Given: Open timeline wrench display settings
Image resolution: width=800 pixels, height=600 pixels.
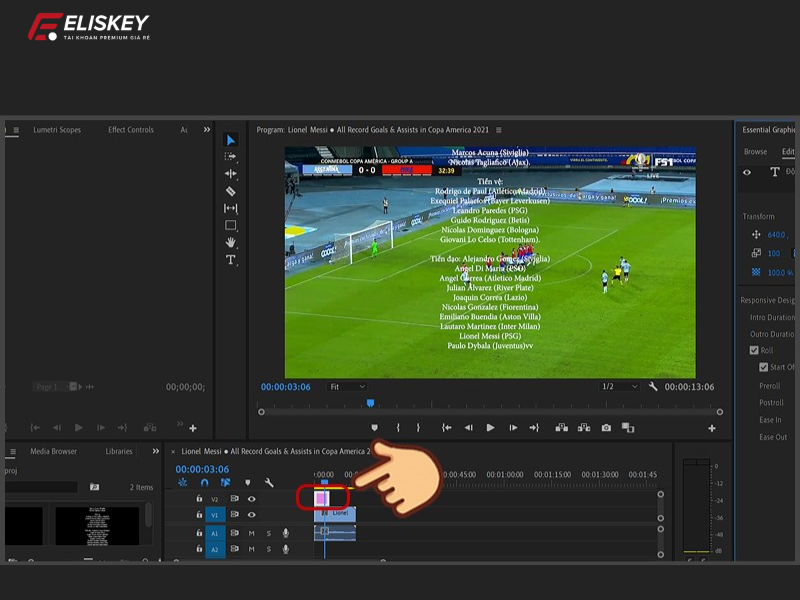Looking at the screenshot, I should coord(269,483).
